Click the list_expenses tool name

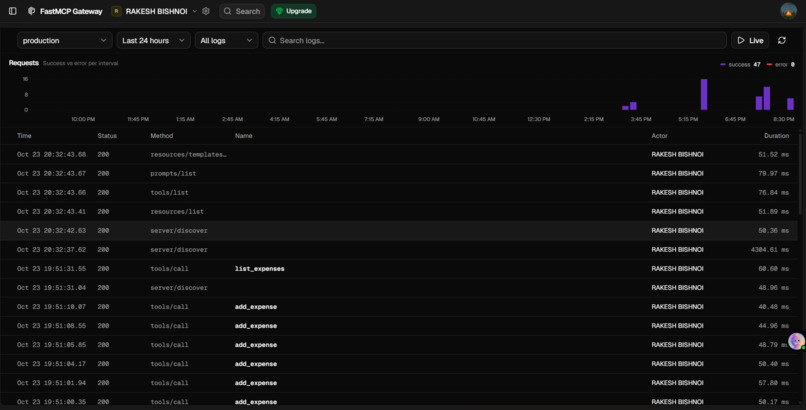260,269
